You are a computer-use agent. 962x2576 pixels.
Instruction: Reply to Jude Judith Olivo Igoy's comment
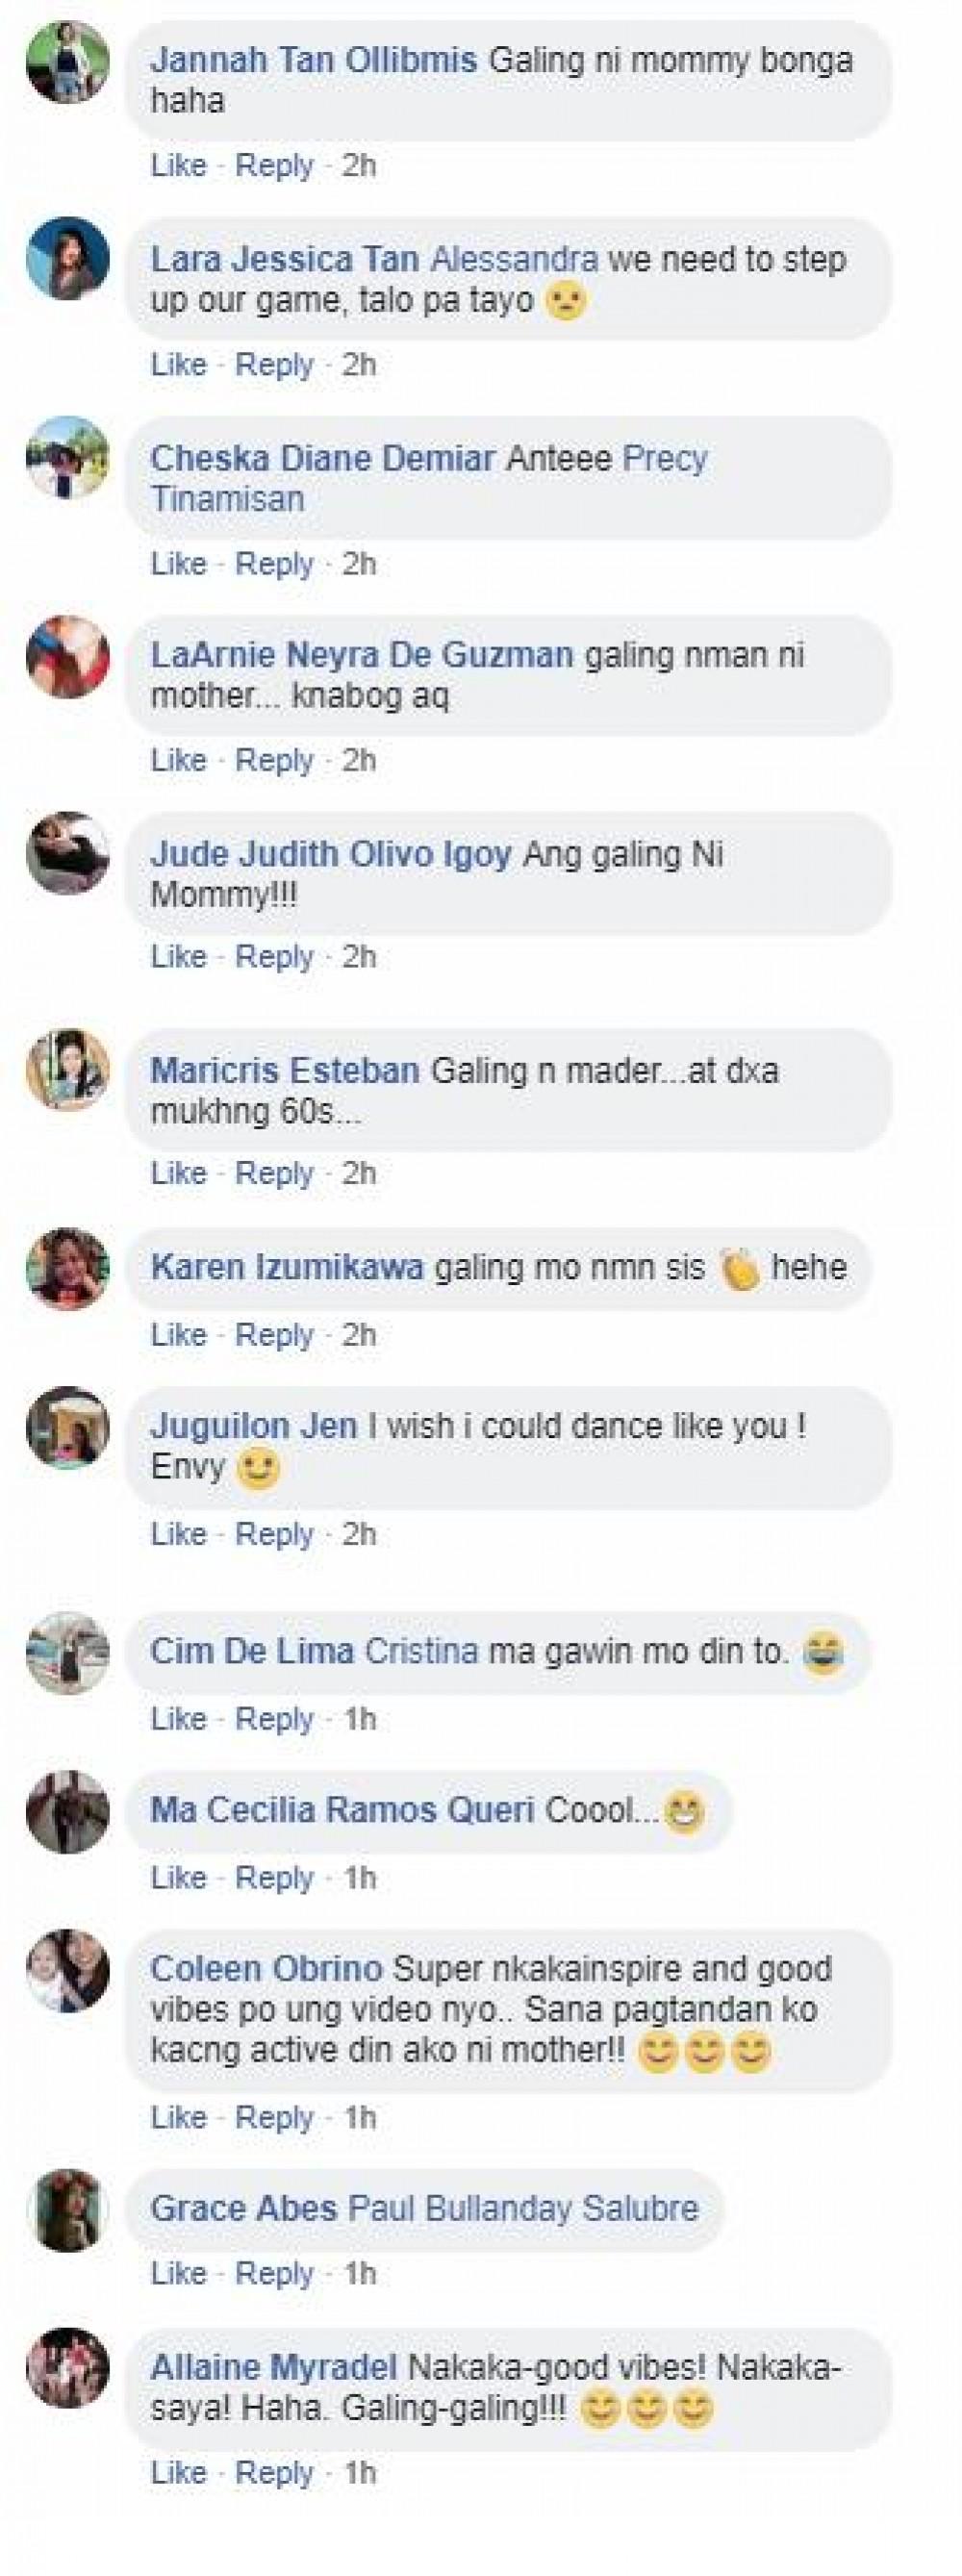point(274,957)
